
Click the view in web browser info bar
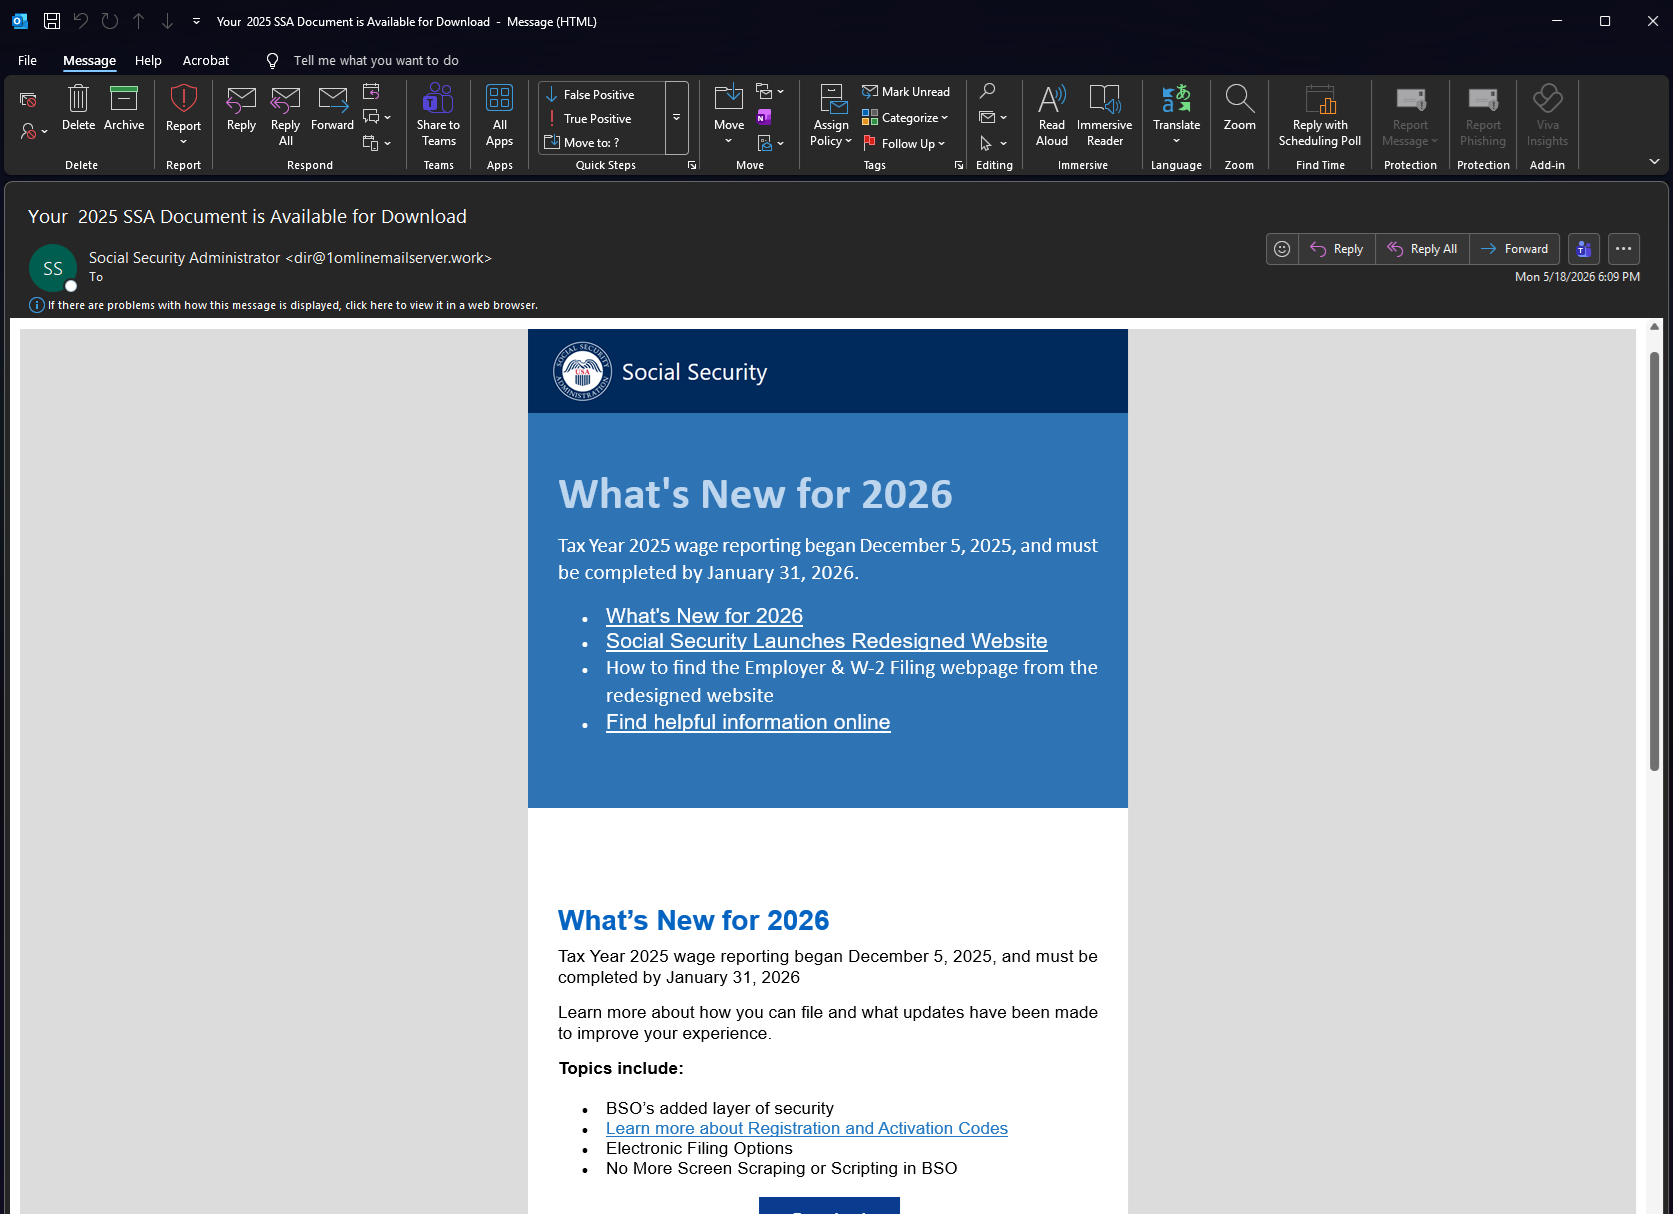tap(284, 305)
